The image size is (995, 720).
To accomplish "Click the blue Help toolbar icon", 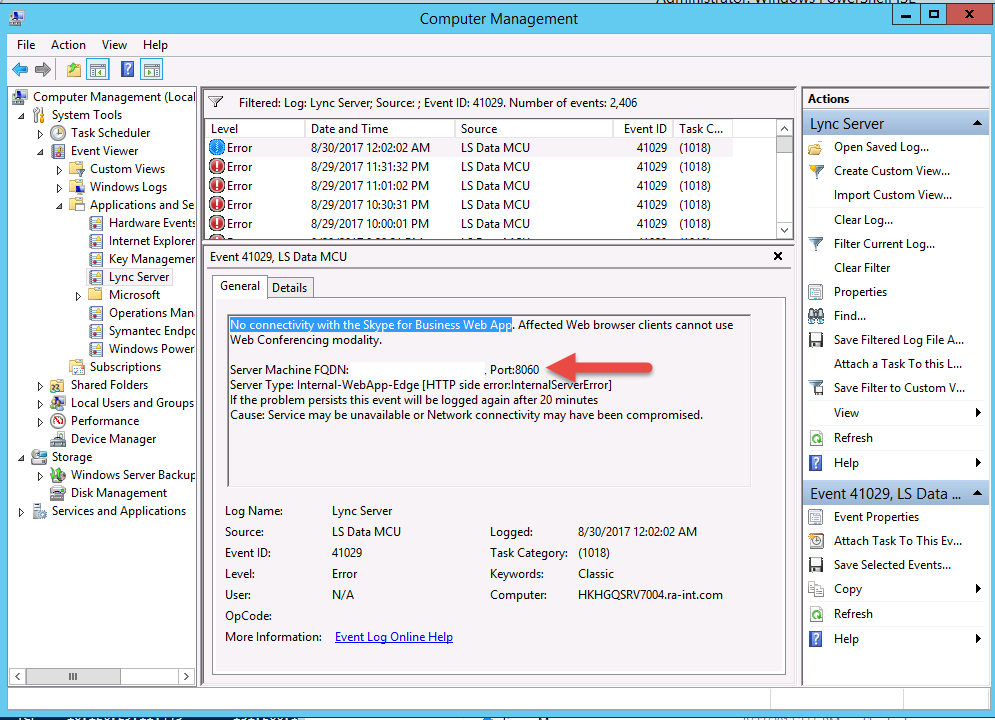I will (127, 69).
